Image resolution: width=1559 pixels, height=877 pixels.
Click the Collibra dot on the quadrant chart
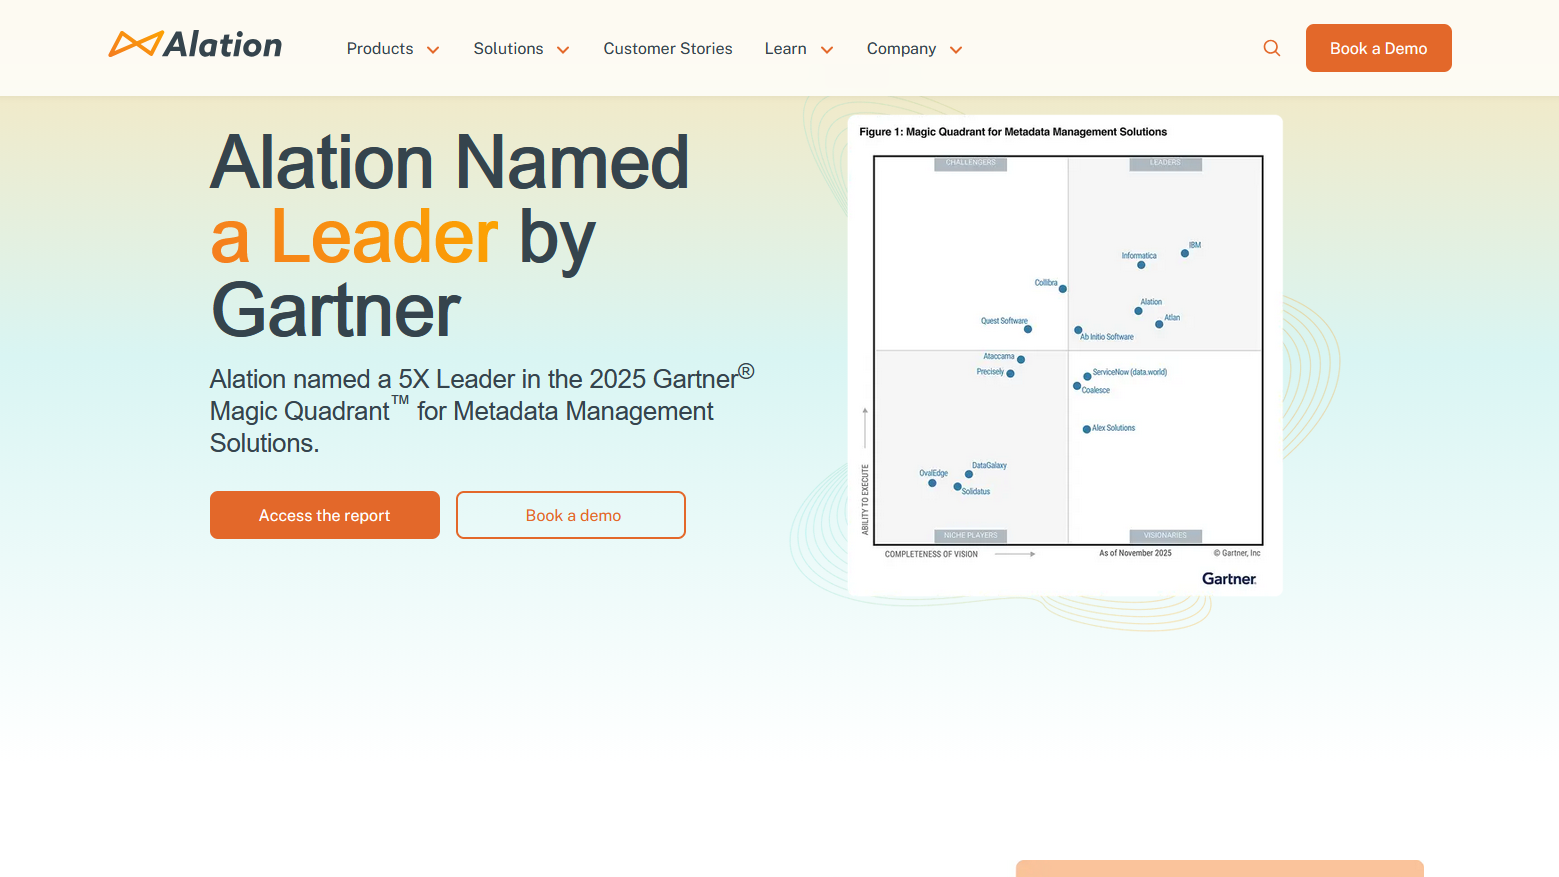[1062, 288]
